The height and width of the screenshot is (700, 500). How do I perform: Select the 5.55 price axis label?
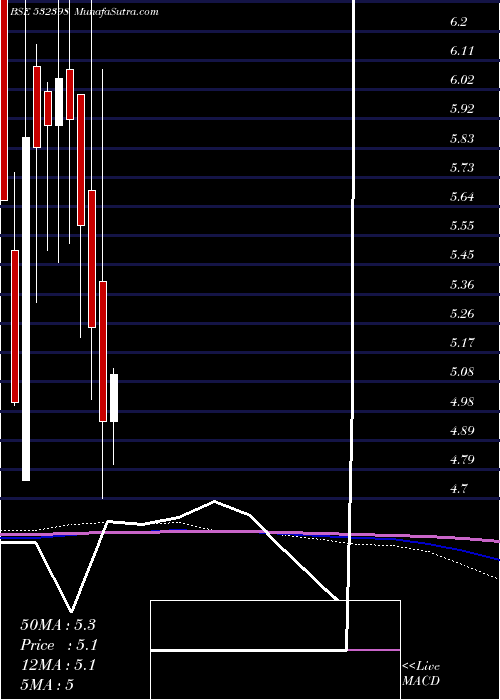[462, 225]
